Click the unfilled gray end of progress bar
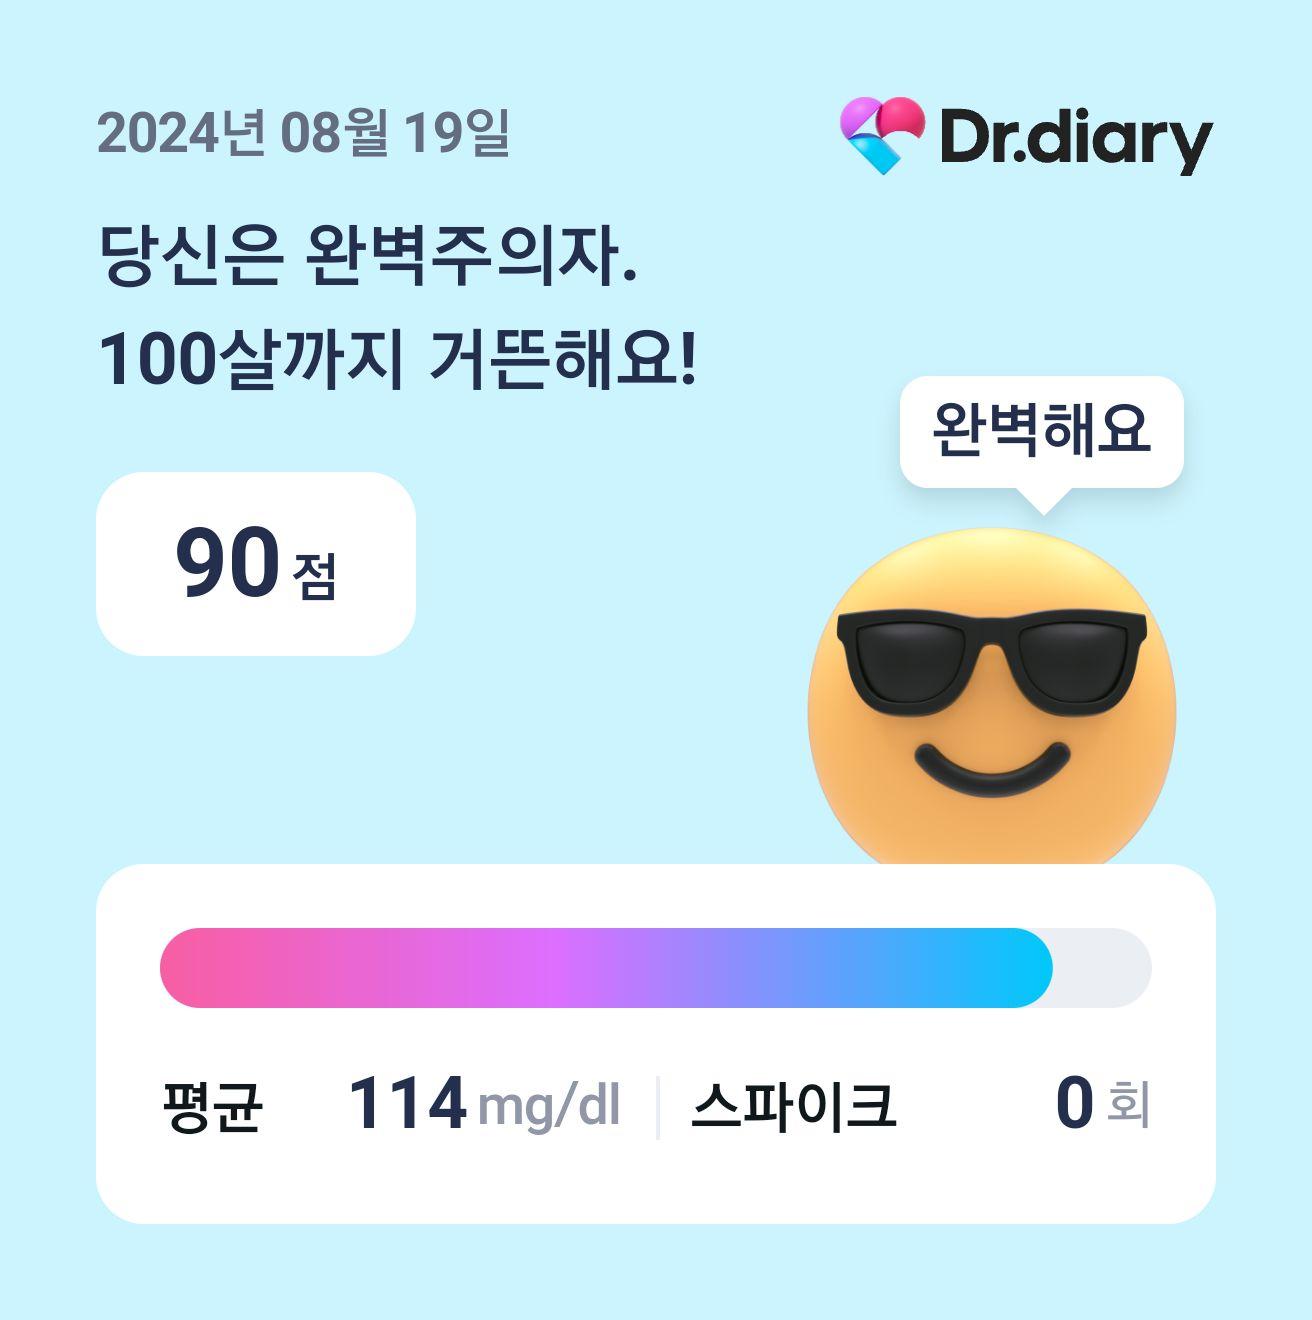This screenshot has height=1320, width=1312. click(1102, 968)
